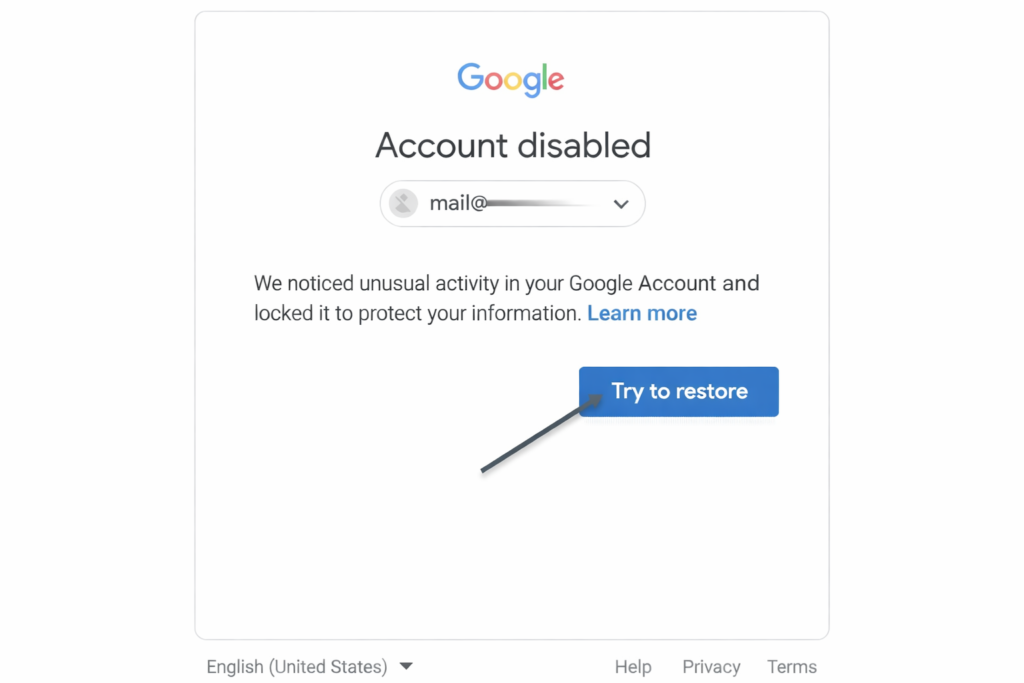
Task: Expand the account switcher chevron
Action: [x=621, y=204]
